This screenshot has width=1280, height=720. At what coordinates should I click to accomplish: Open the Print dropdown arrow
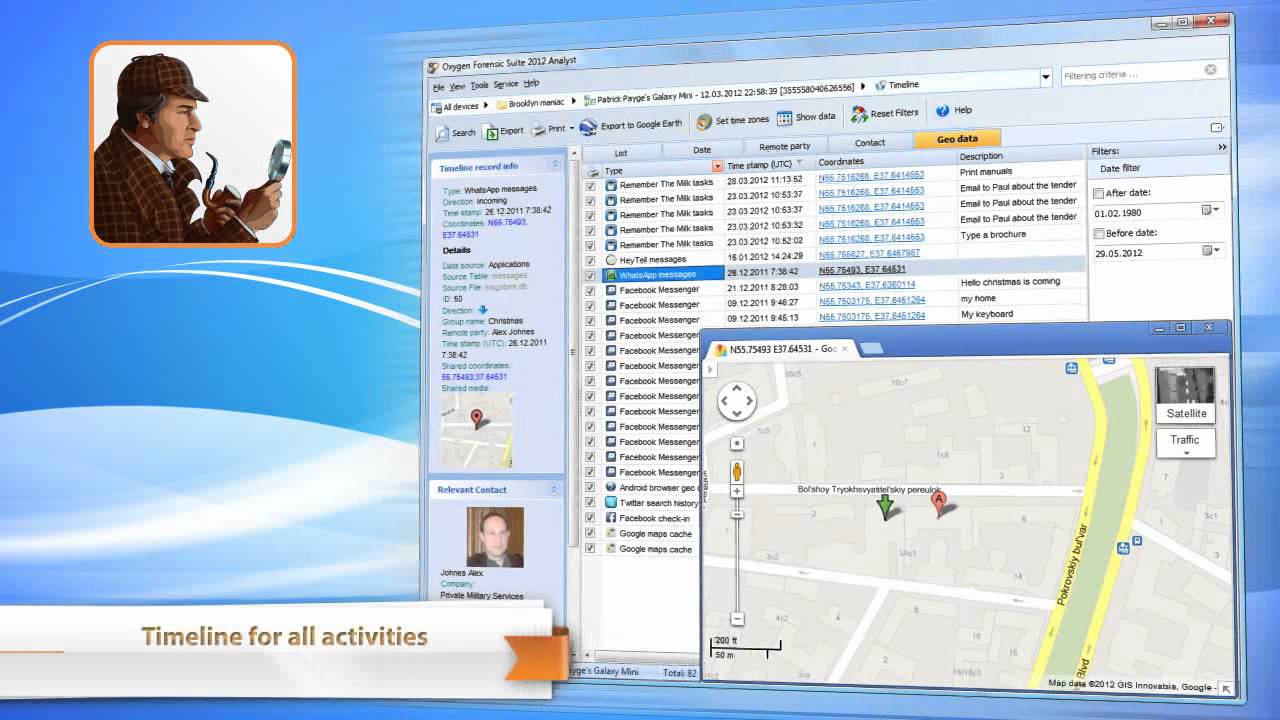click(x=572, y=128)
